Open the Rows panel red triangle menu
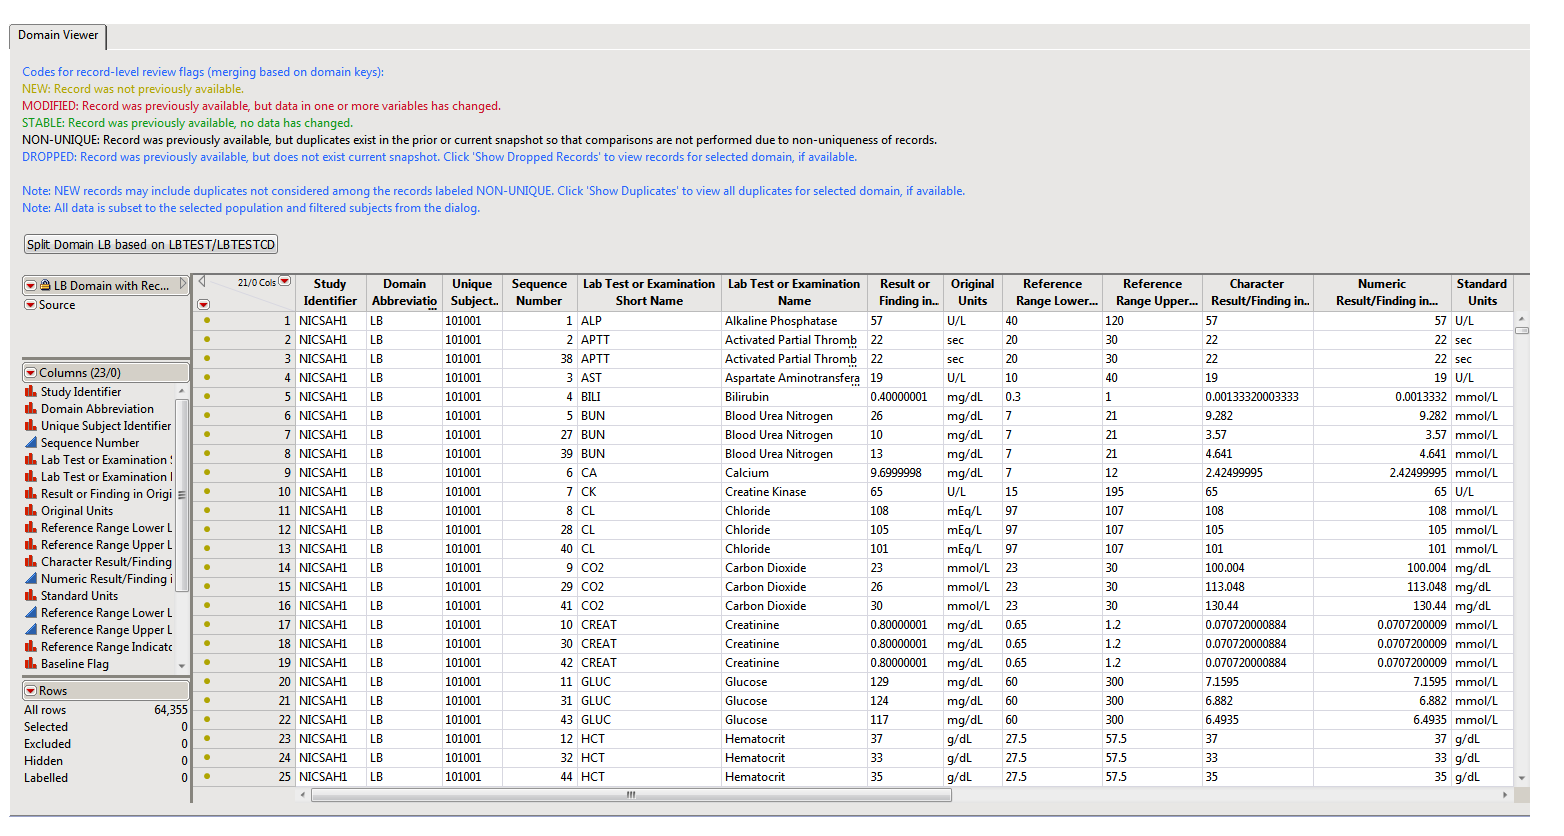 point(31,691)
